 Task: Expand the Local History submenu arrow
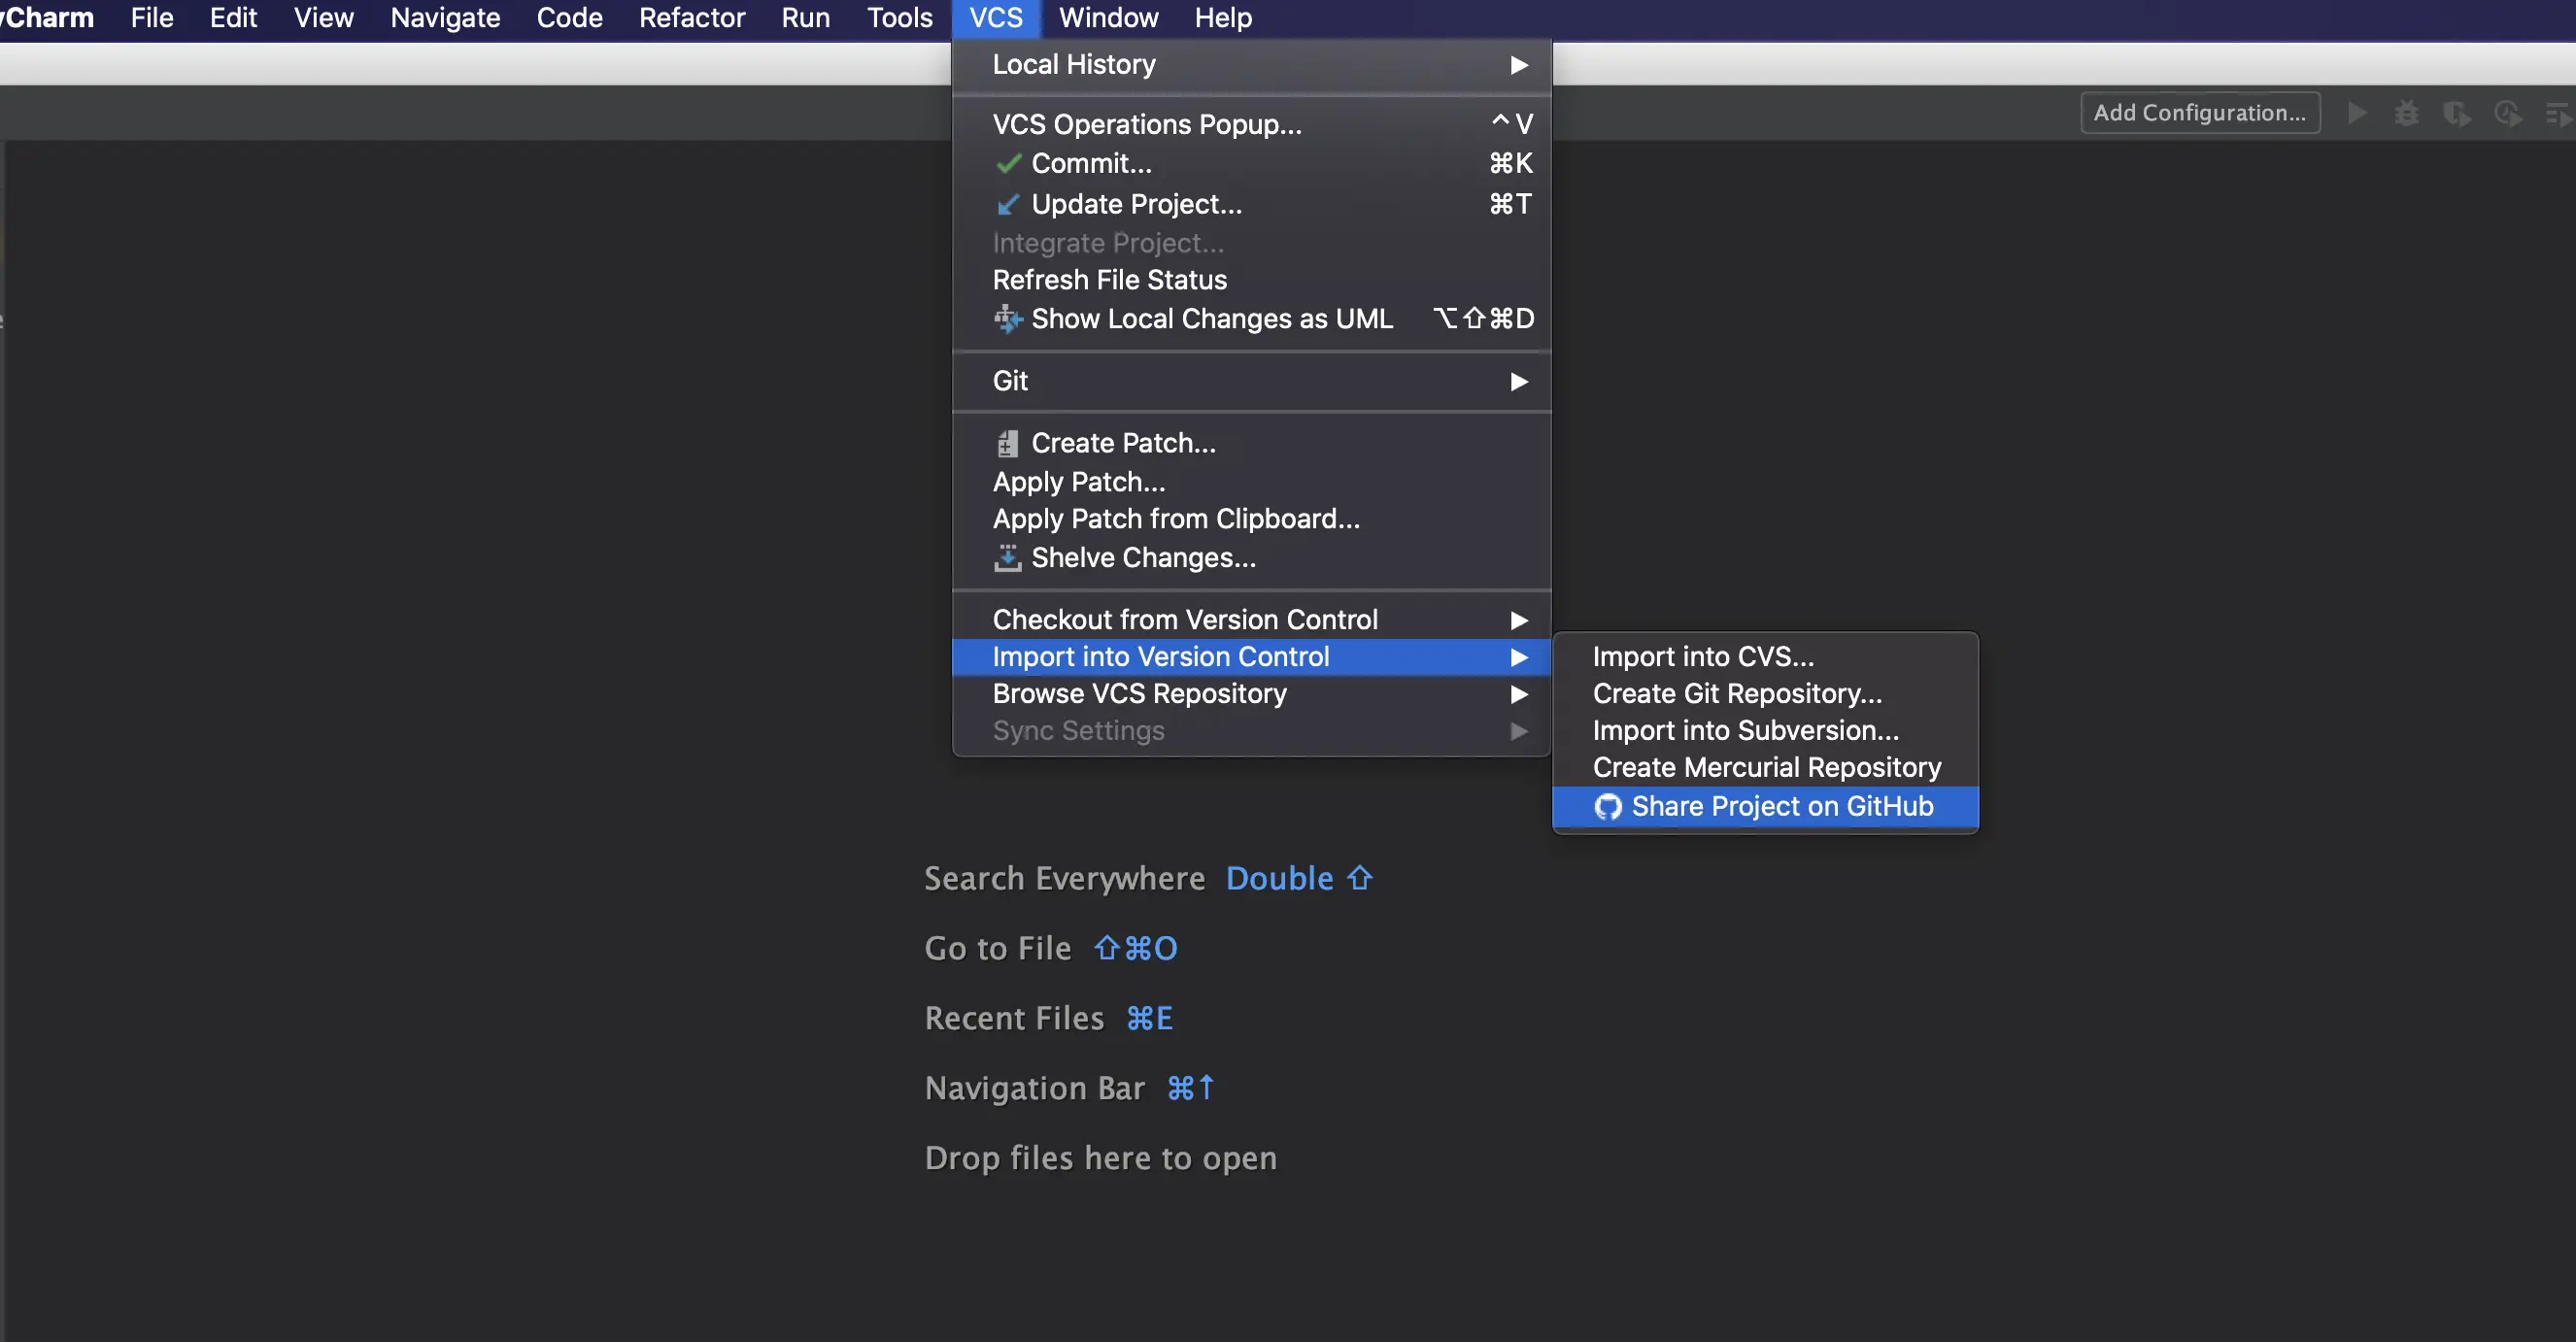(x=1518, y=65)
